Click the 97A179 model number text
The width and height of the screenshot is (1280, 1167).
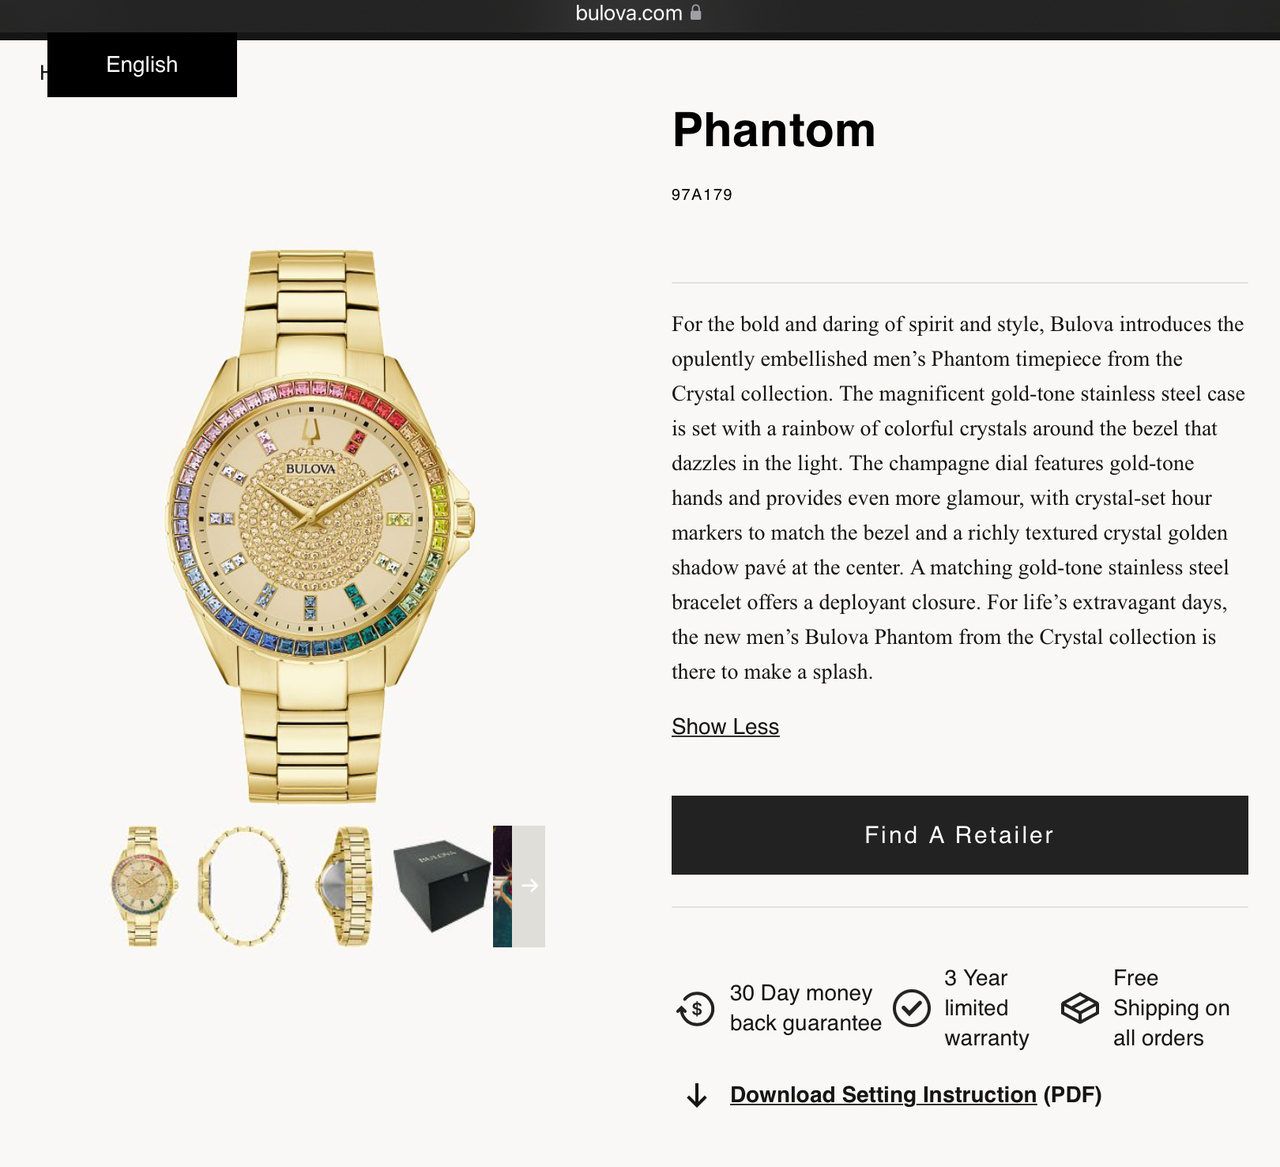point(702,195)
